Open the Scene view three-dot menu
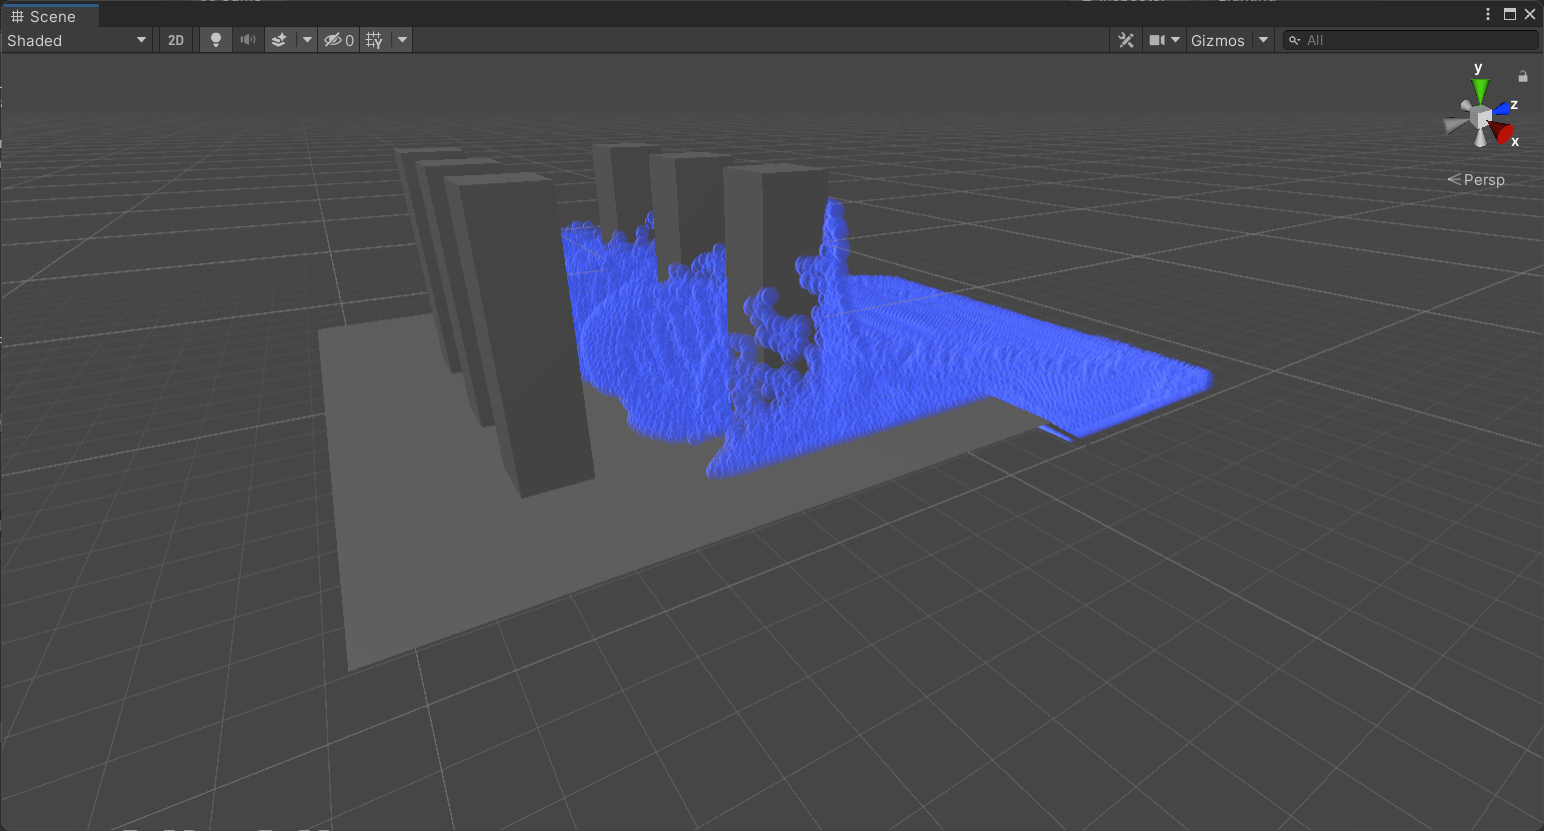The image size is (1544, 831). pyautogui.click(x=1488, y=14)
